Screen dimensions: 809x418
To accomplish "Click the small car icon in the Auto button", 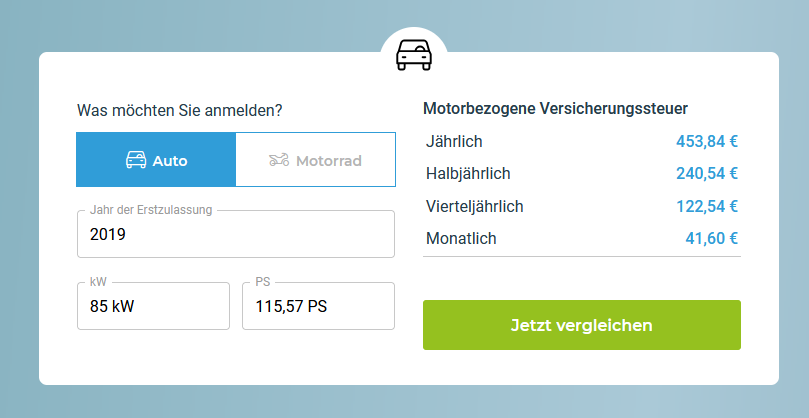I will 136,160.
